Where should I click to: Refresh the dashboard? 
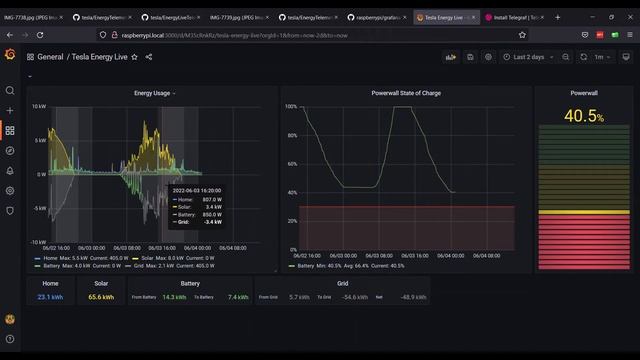point(584,57)
